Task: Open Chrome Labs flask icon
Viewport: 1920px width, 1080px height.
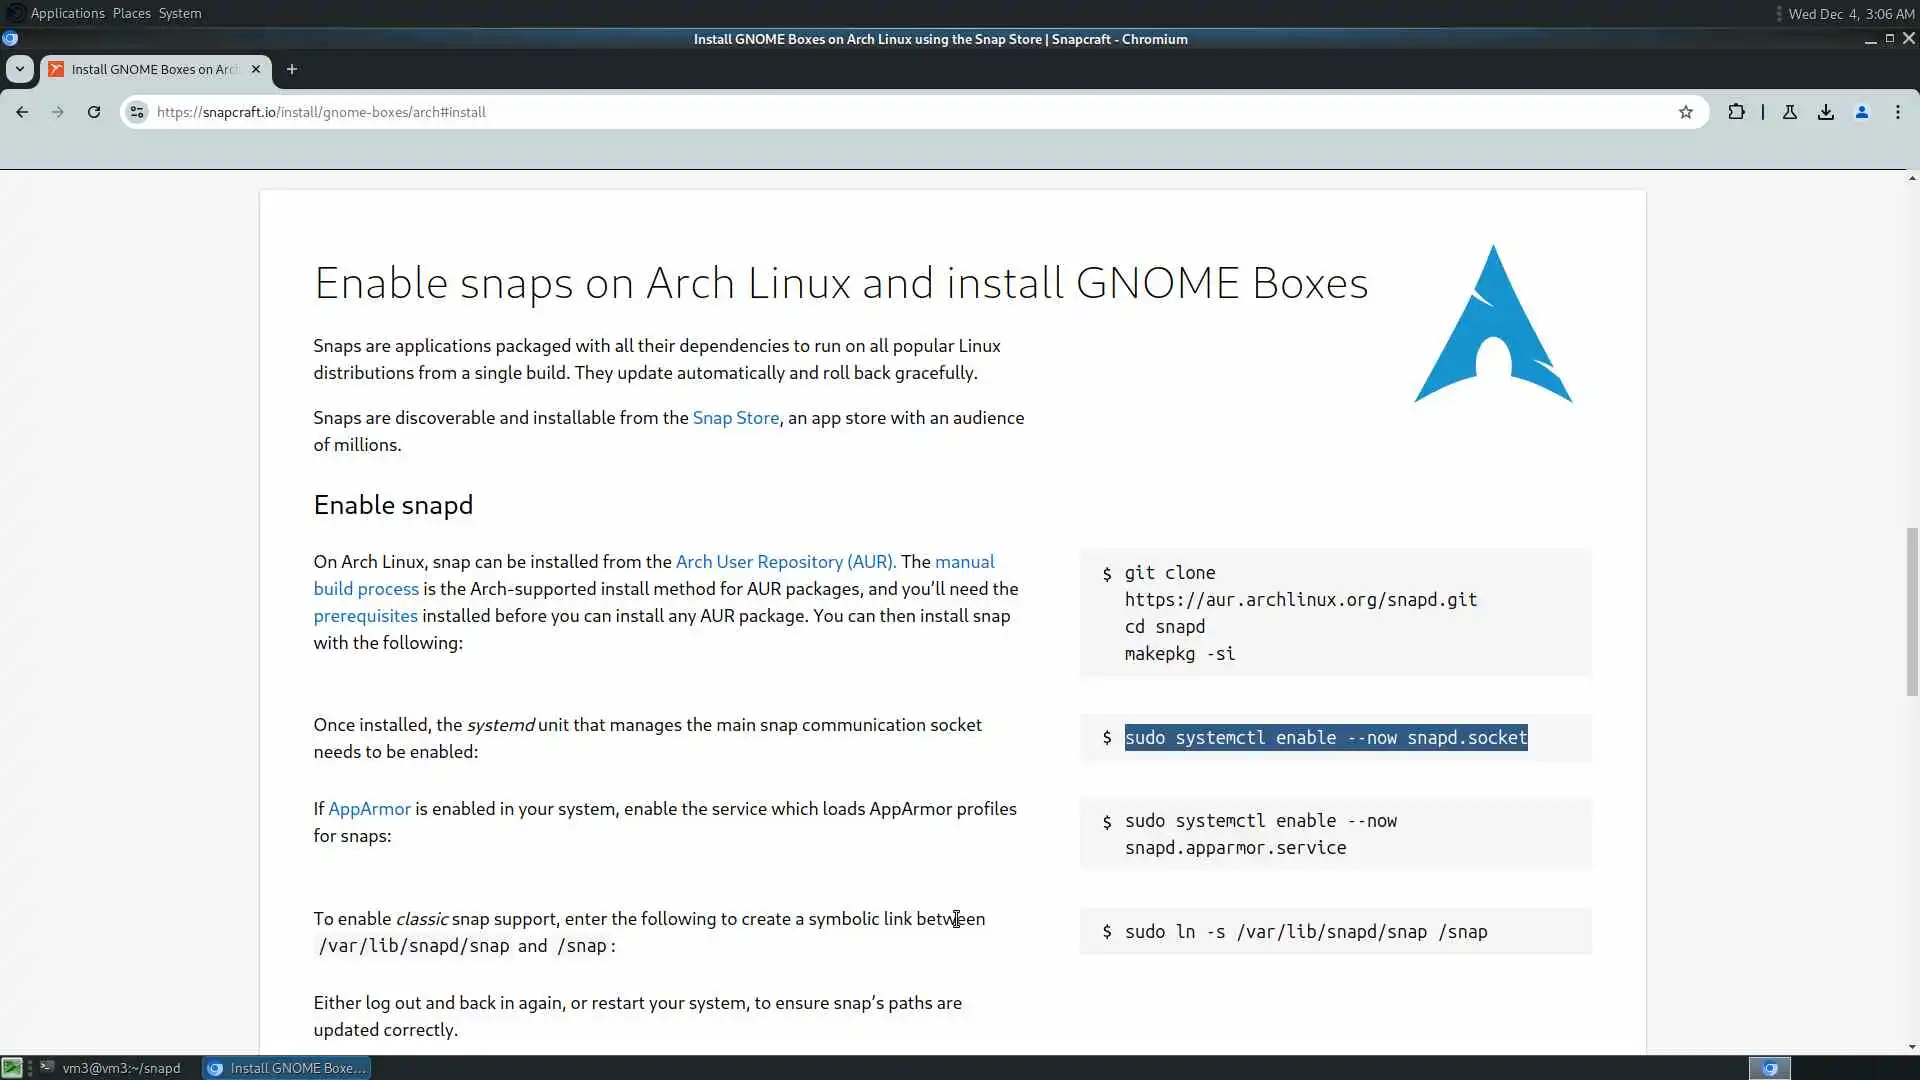Action: pyautogui.click(x=1790, y=112)
